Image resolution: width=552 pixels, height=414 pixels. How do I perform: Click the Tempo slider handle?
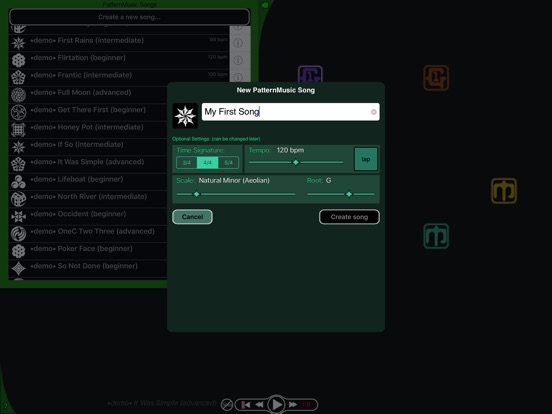coord(296,162)
